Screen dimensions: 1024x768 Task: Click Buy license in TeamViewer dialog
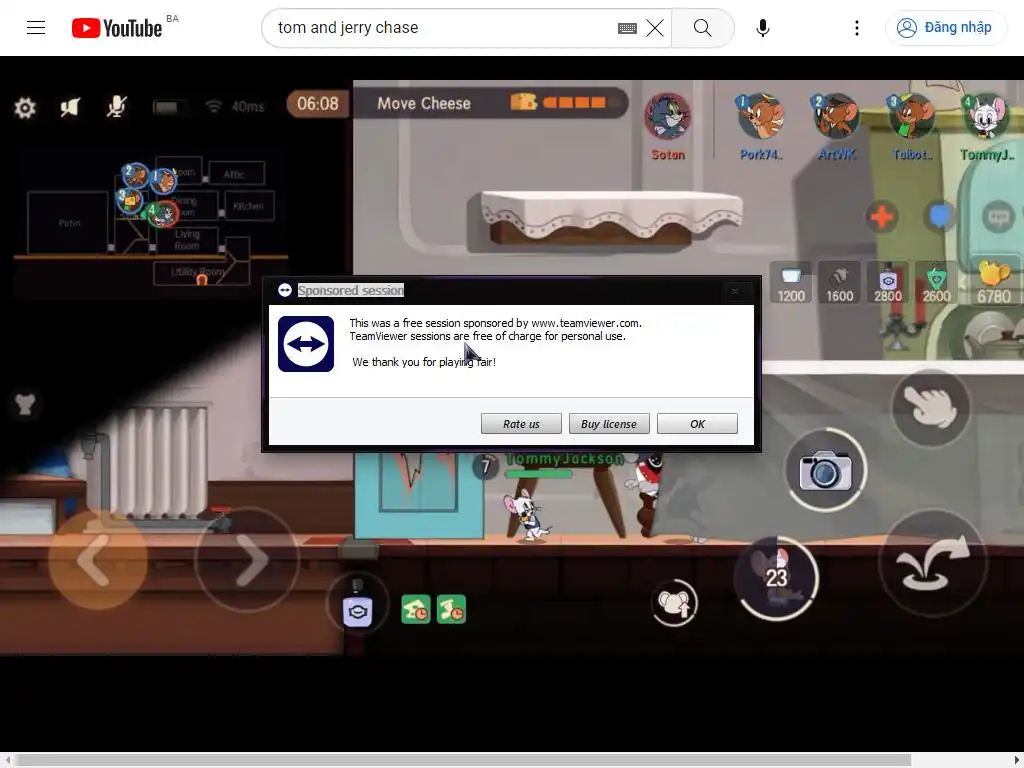click(x=609, y=424)
